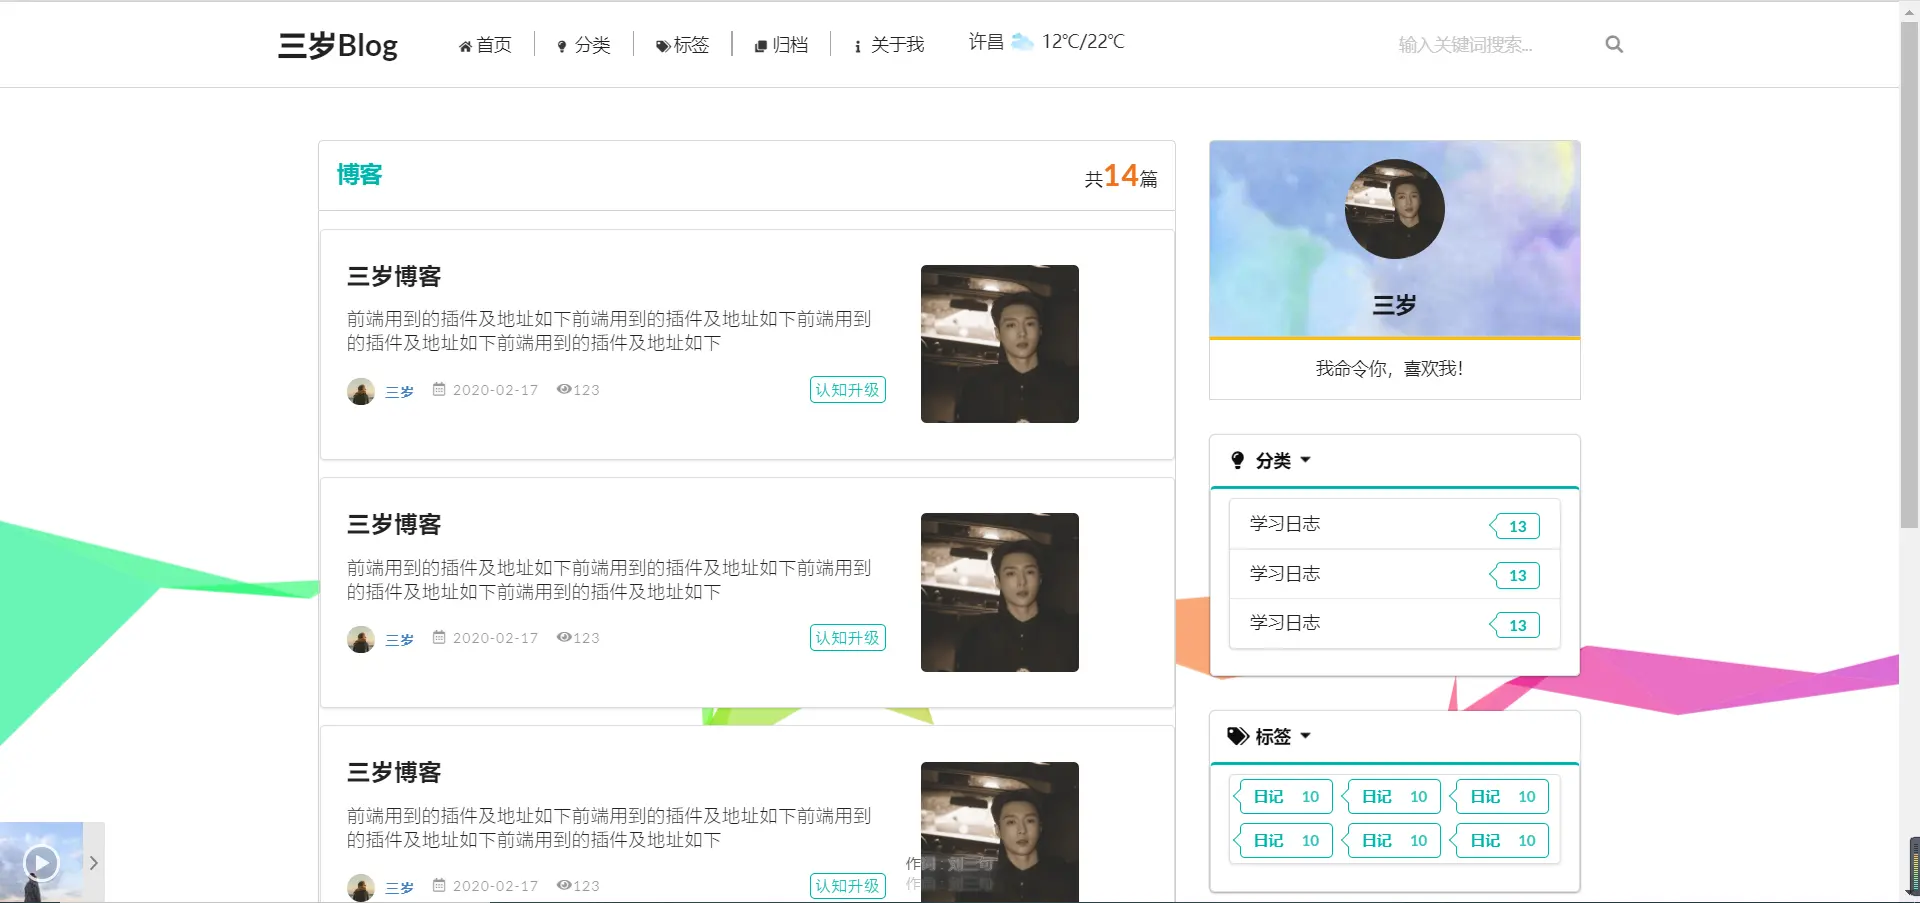Image resolution: width=1920 pixels, height=903 pixels.
Task: Click the second post's cover thumbnail
Action: click(1000, 592)
